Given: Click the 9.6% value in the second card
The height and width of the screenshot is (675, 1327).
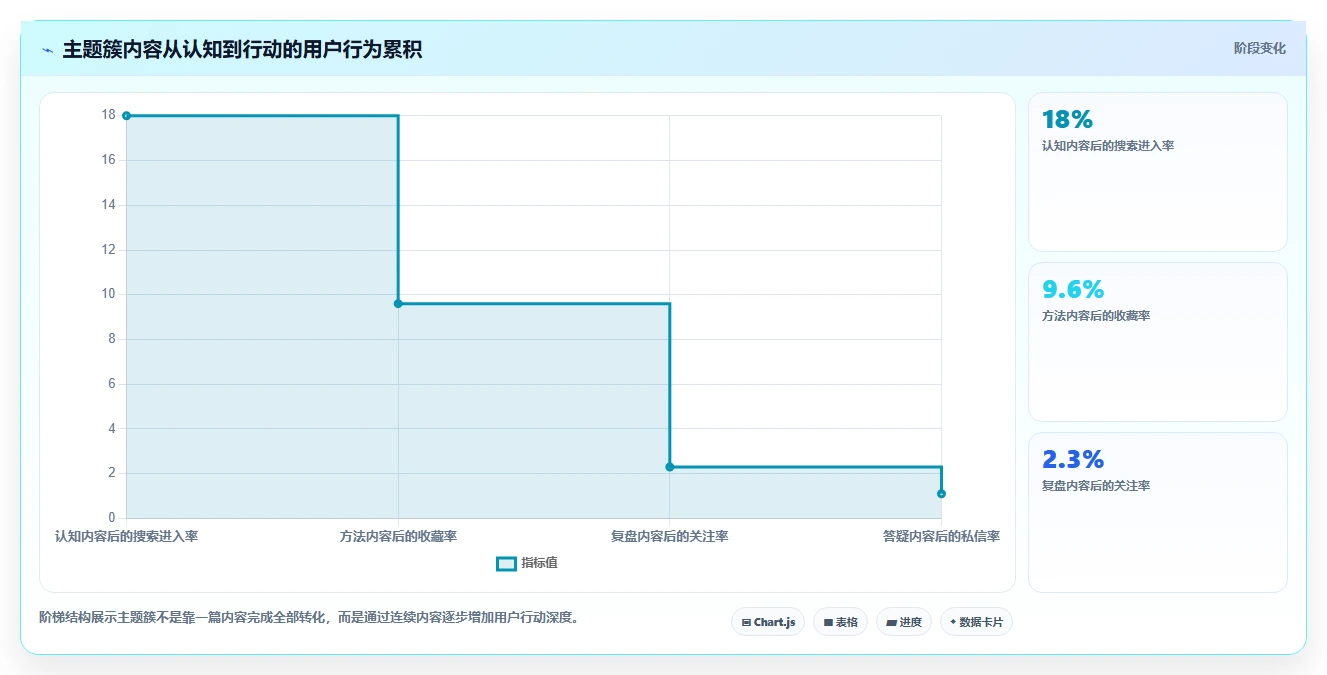Looking at the screenshot, I should [1073, 290].
